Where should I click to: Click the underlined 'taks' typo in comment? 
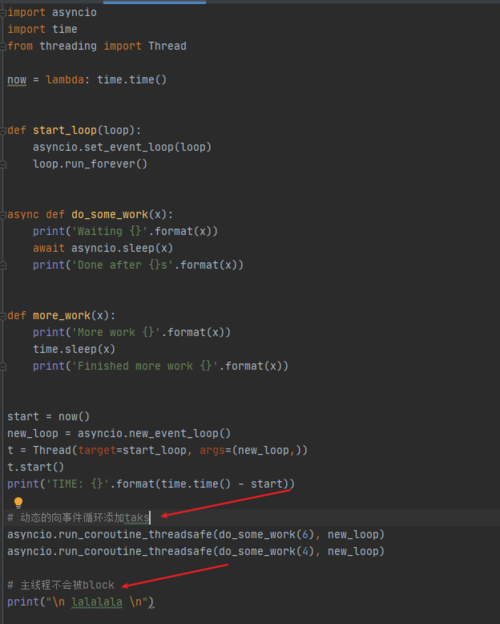pyautogui.click(x=137, y=518)
